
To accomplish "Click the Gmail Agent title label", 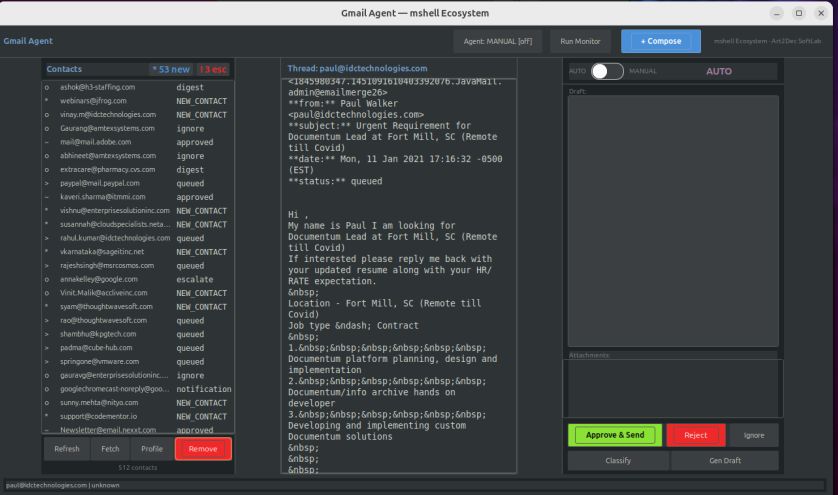I will (28, 41).
